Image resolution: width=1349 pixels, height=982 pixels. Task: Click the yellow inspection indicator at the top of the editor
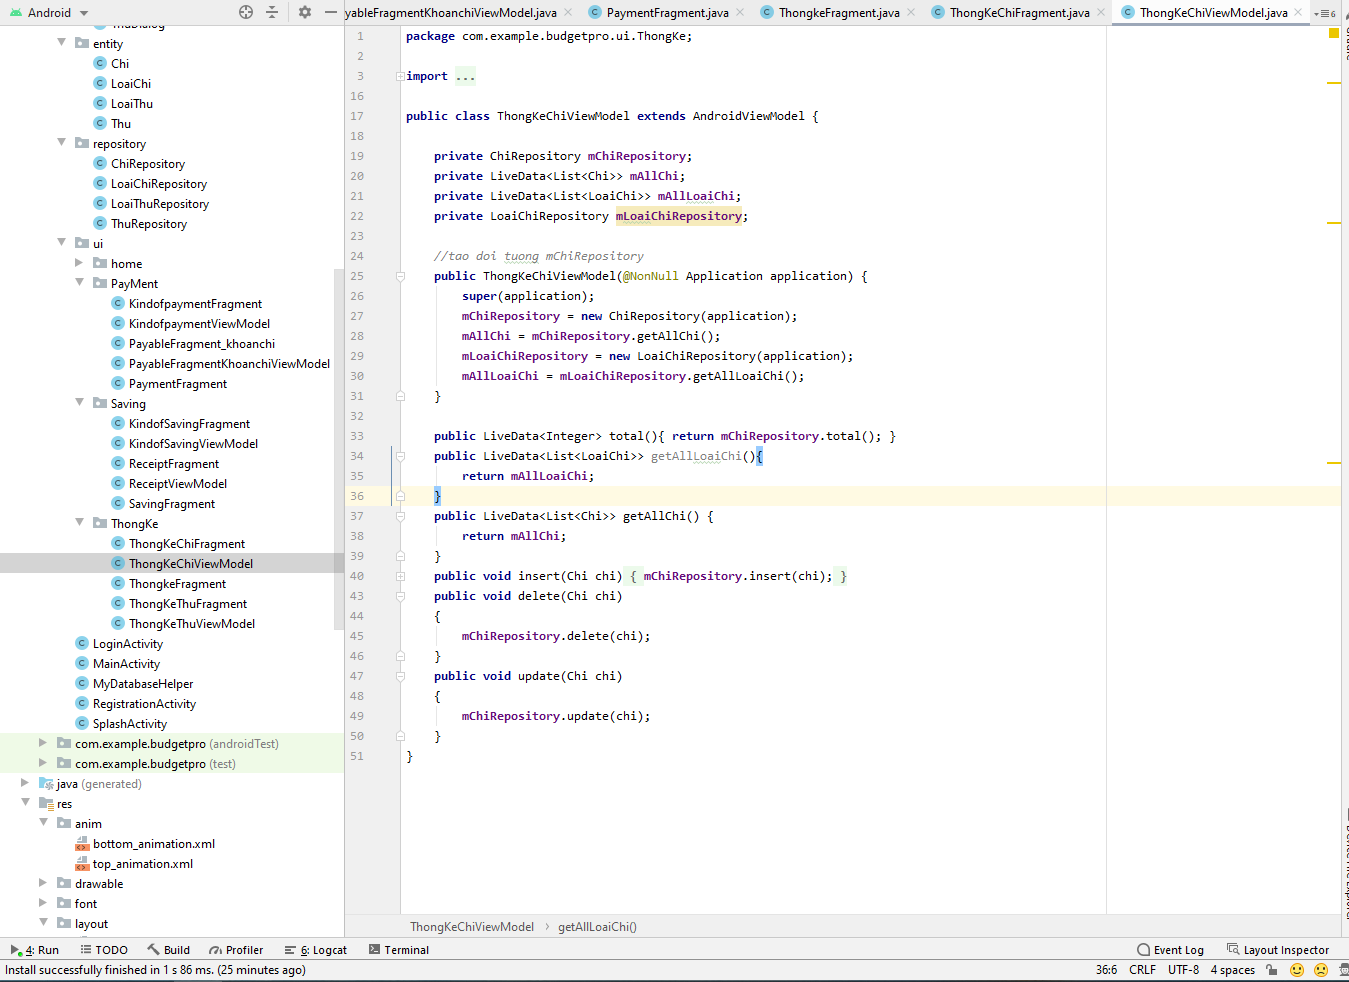coord(1333,33)
